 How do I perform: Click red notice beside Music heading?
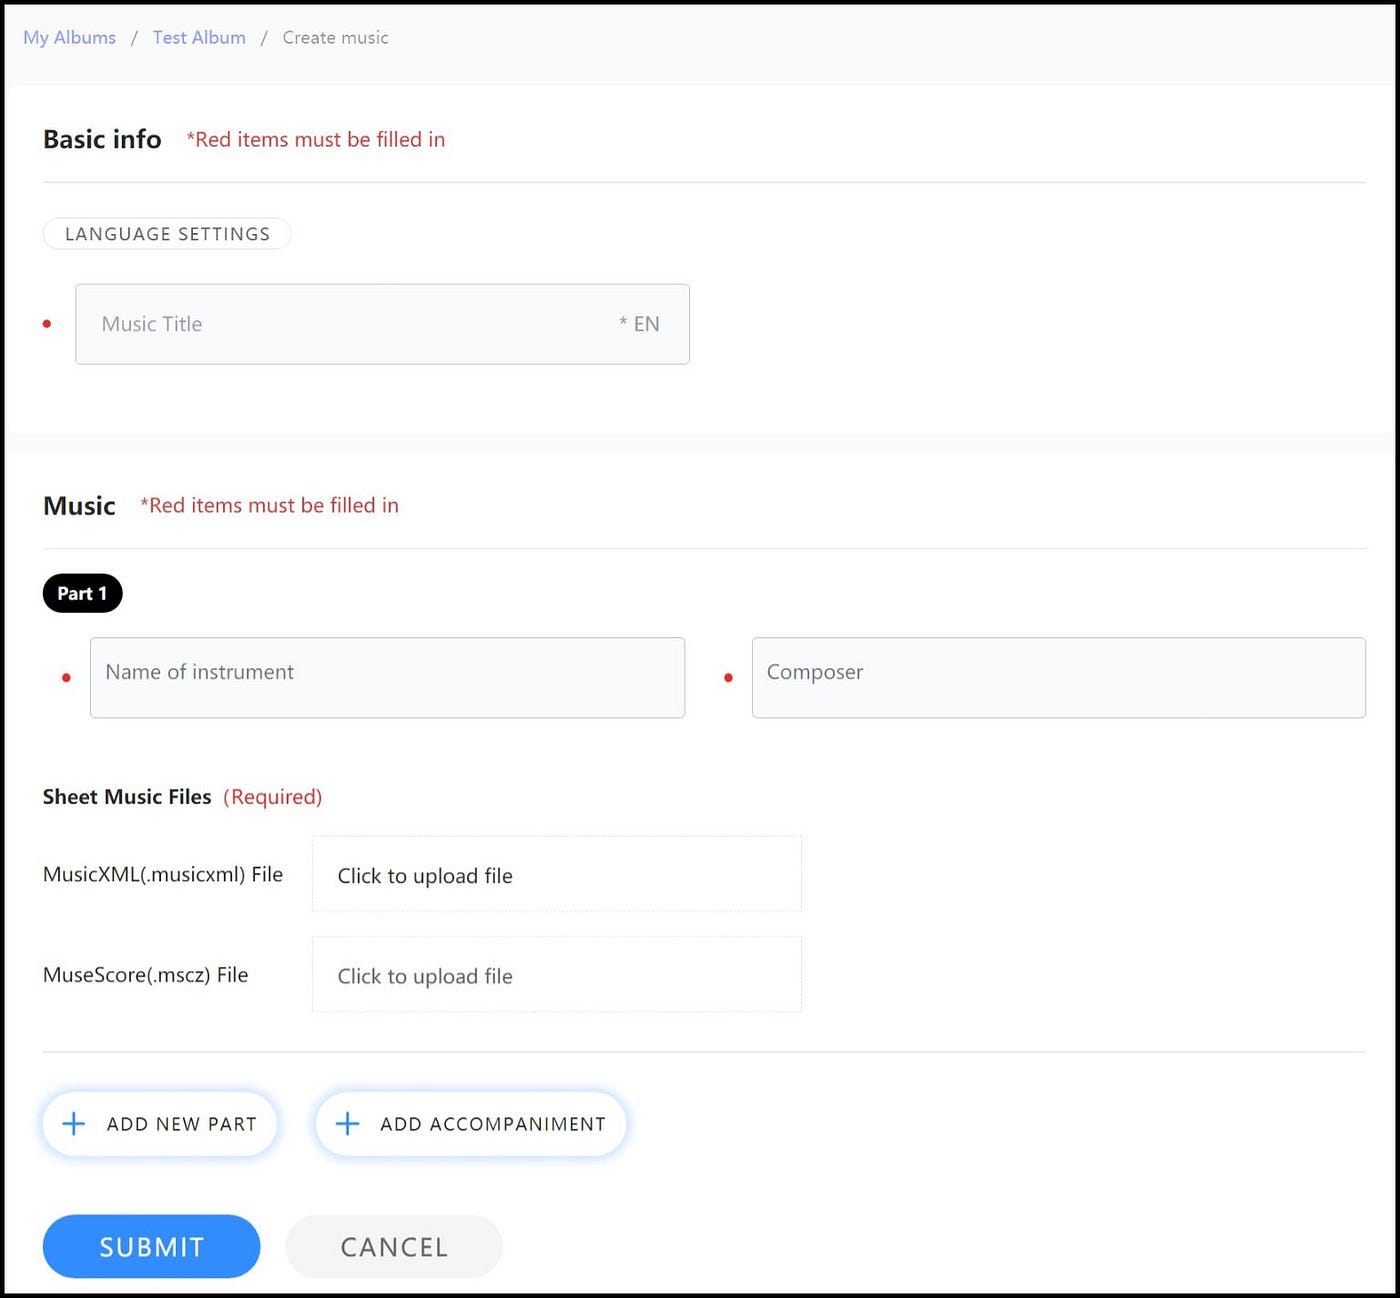click(x=269, y=505)
